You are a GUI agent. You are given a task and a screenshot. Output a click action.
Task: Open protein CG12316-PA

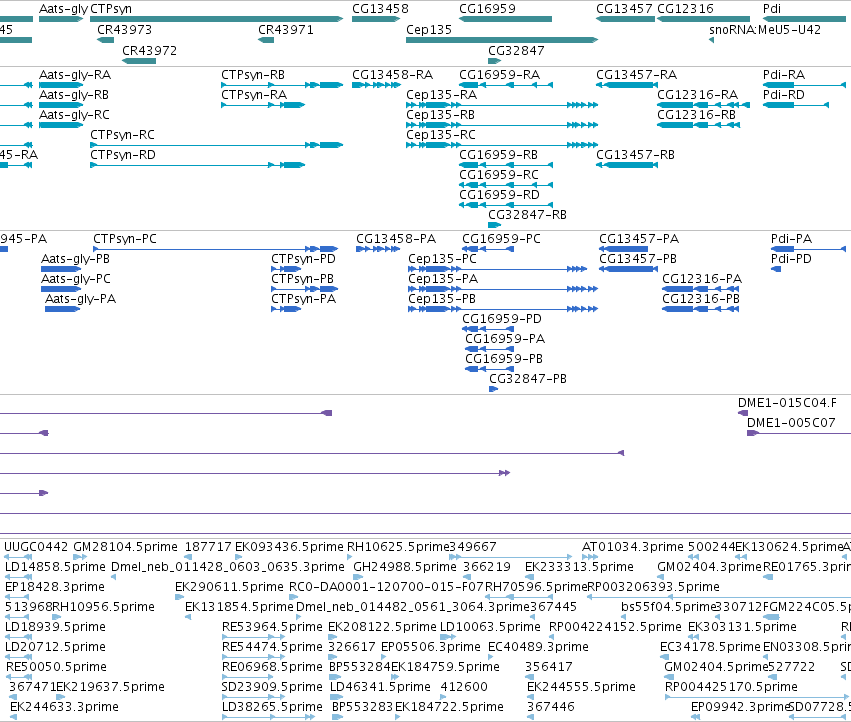[702, 279]
